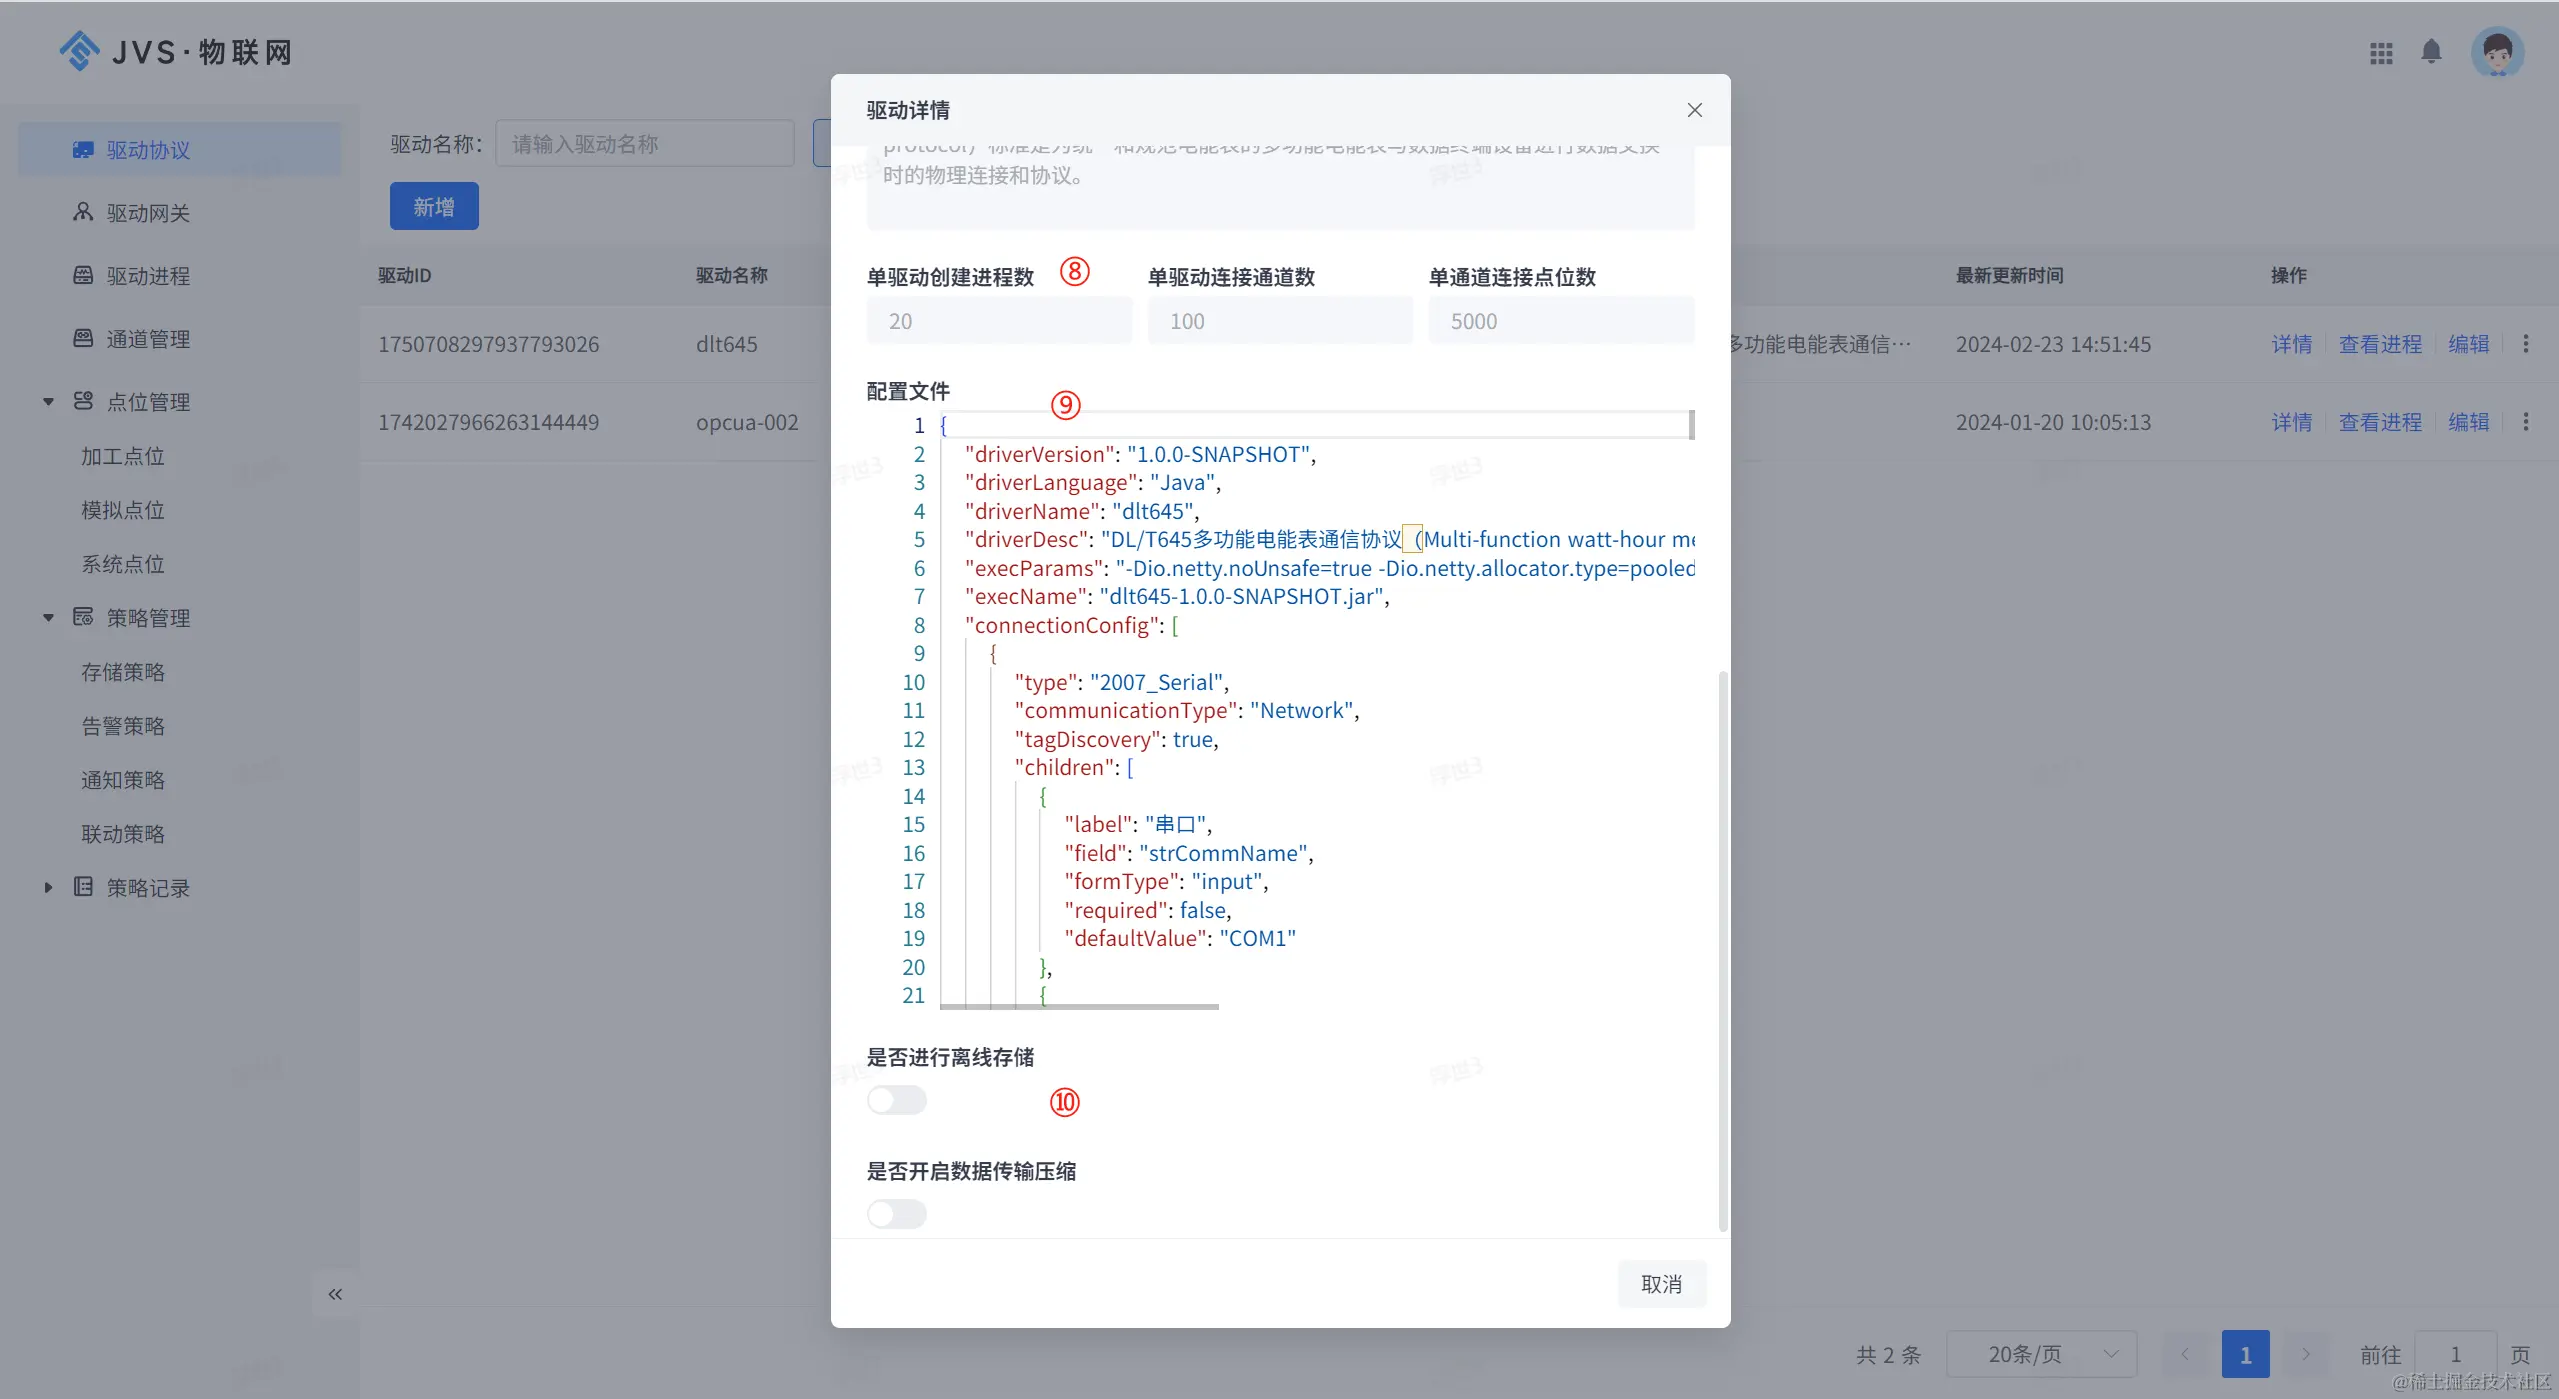This screenshot has width=2559, height=1399.
Task: Click the 驱动进程 sidebar icon
Action: click(x=83, y=275)
